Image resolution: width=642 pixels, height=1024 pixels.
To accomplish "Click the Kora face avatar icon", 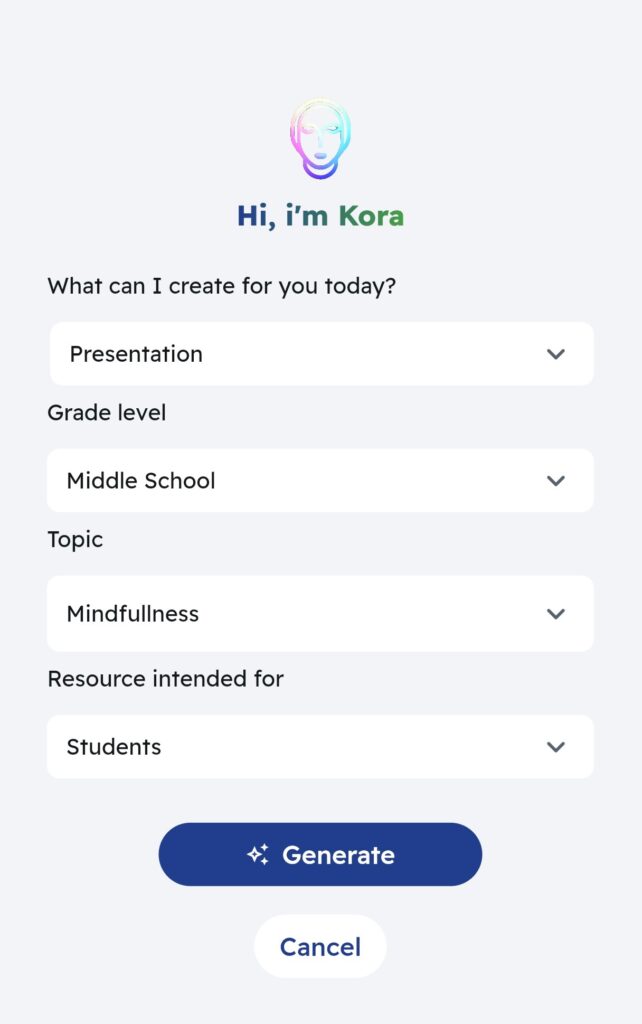I will coord(320,139).
